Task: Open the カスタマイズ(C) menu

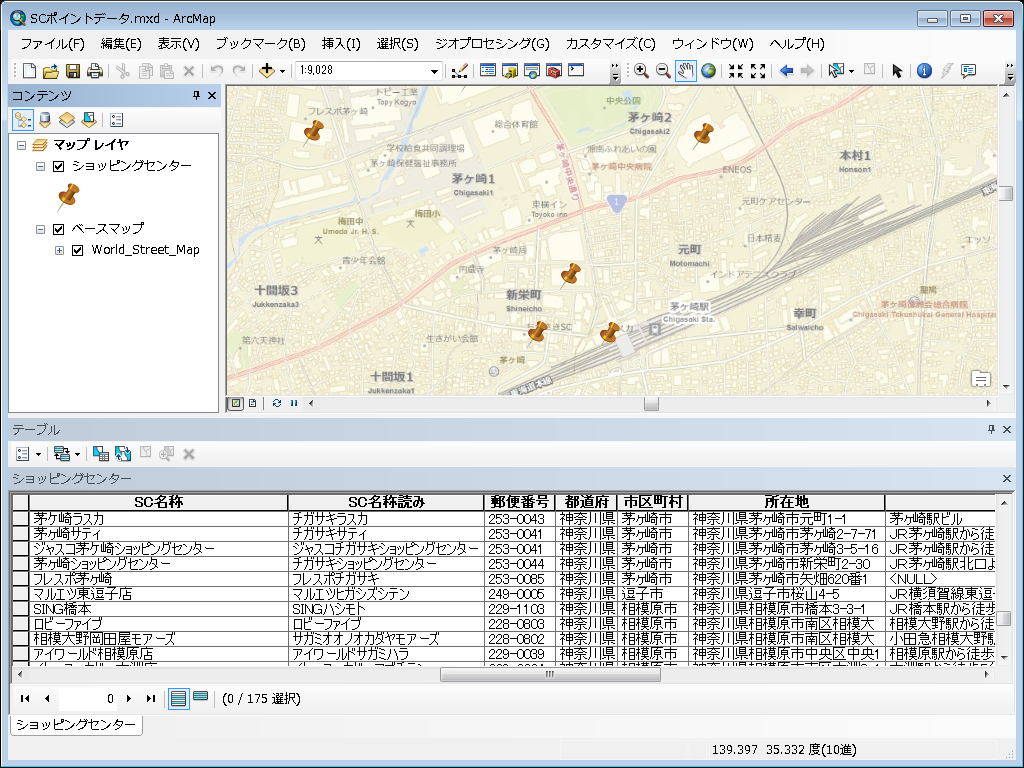Action: (x=611, y=44)
